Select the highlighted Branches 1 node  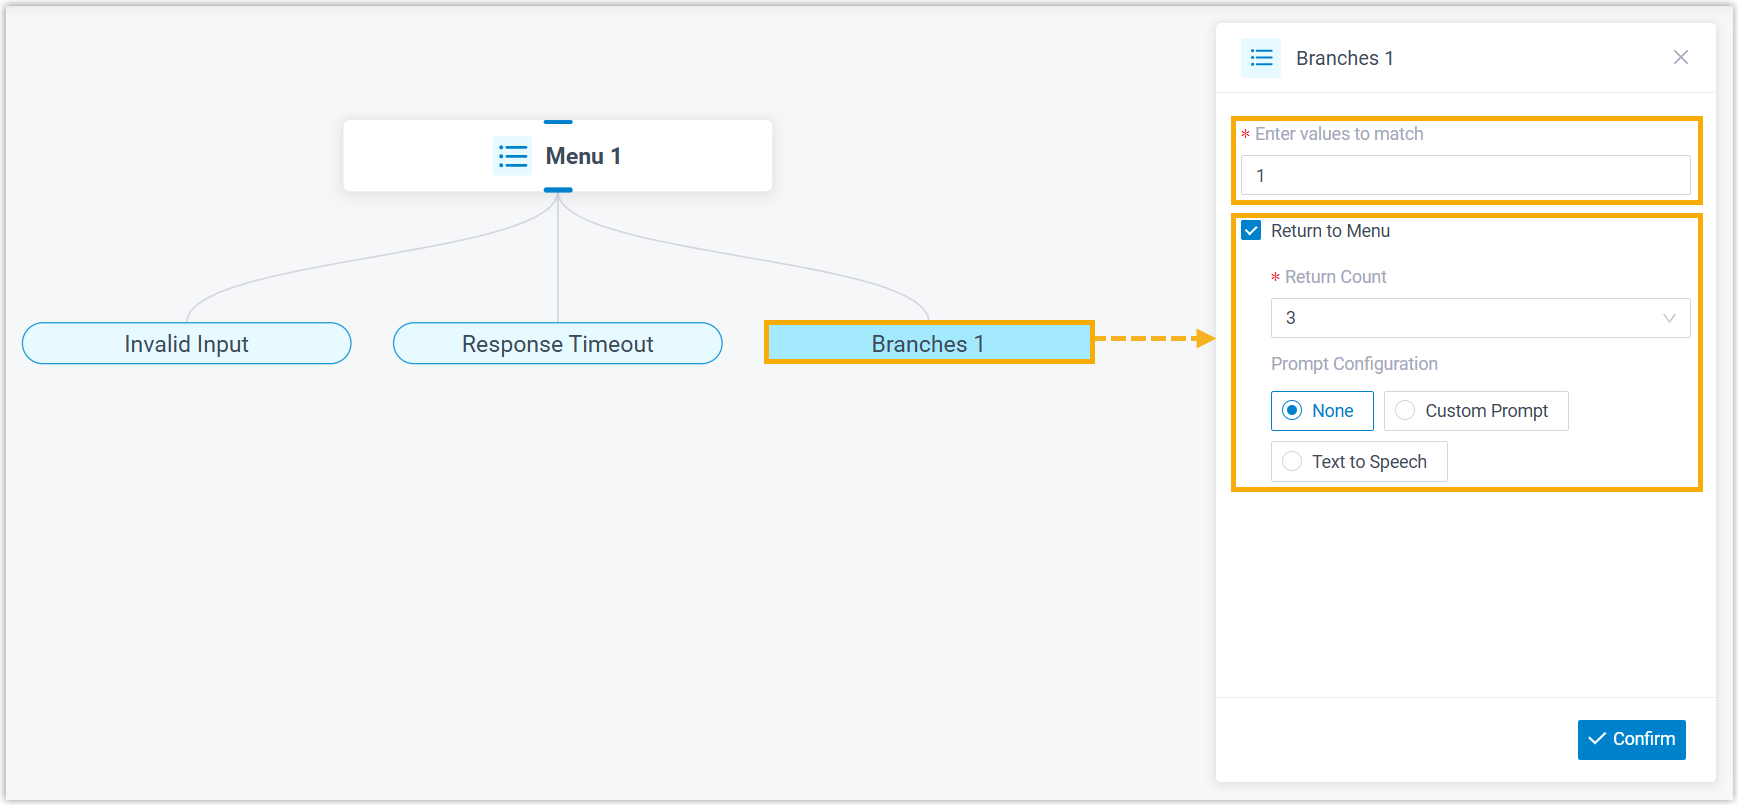(928, 343)
